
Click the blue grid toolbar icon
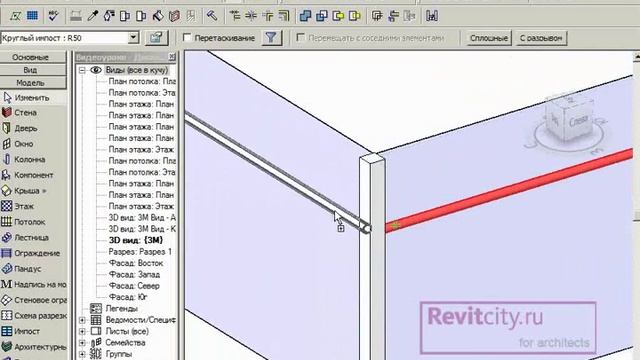[32, 16]
